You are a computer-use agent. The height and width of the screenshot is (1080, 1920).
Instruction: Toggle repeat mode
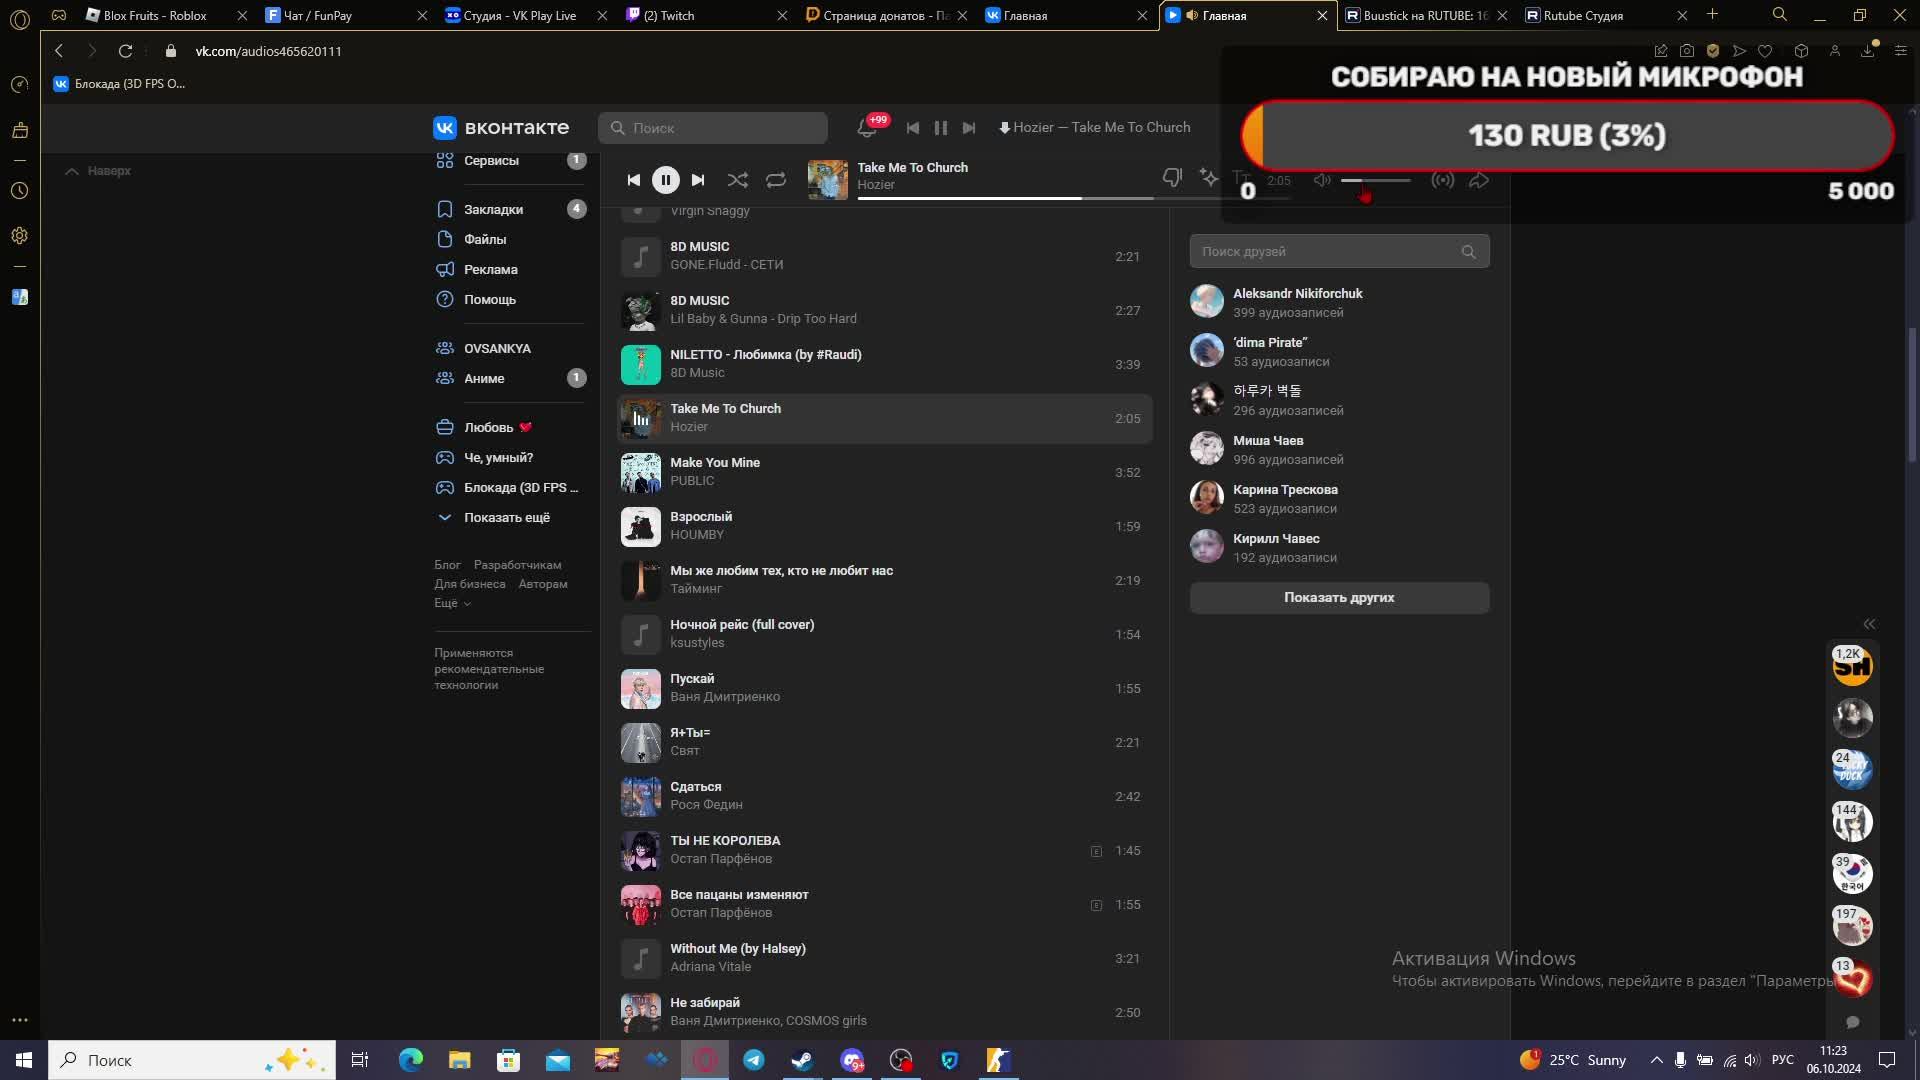coord(776,180)
